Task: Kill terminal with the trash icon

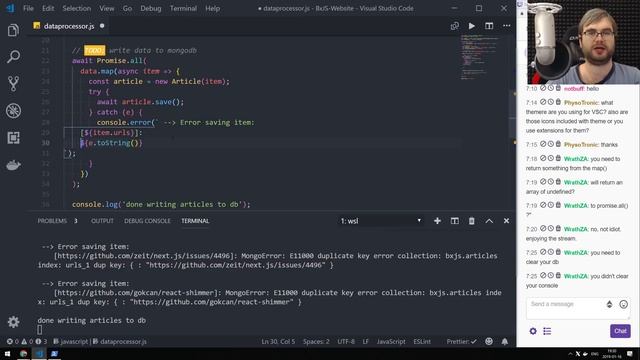Action: click(x=471, y=221)
